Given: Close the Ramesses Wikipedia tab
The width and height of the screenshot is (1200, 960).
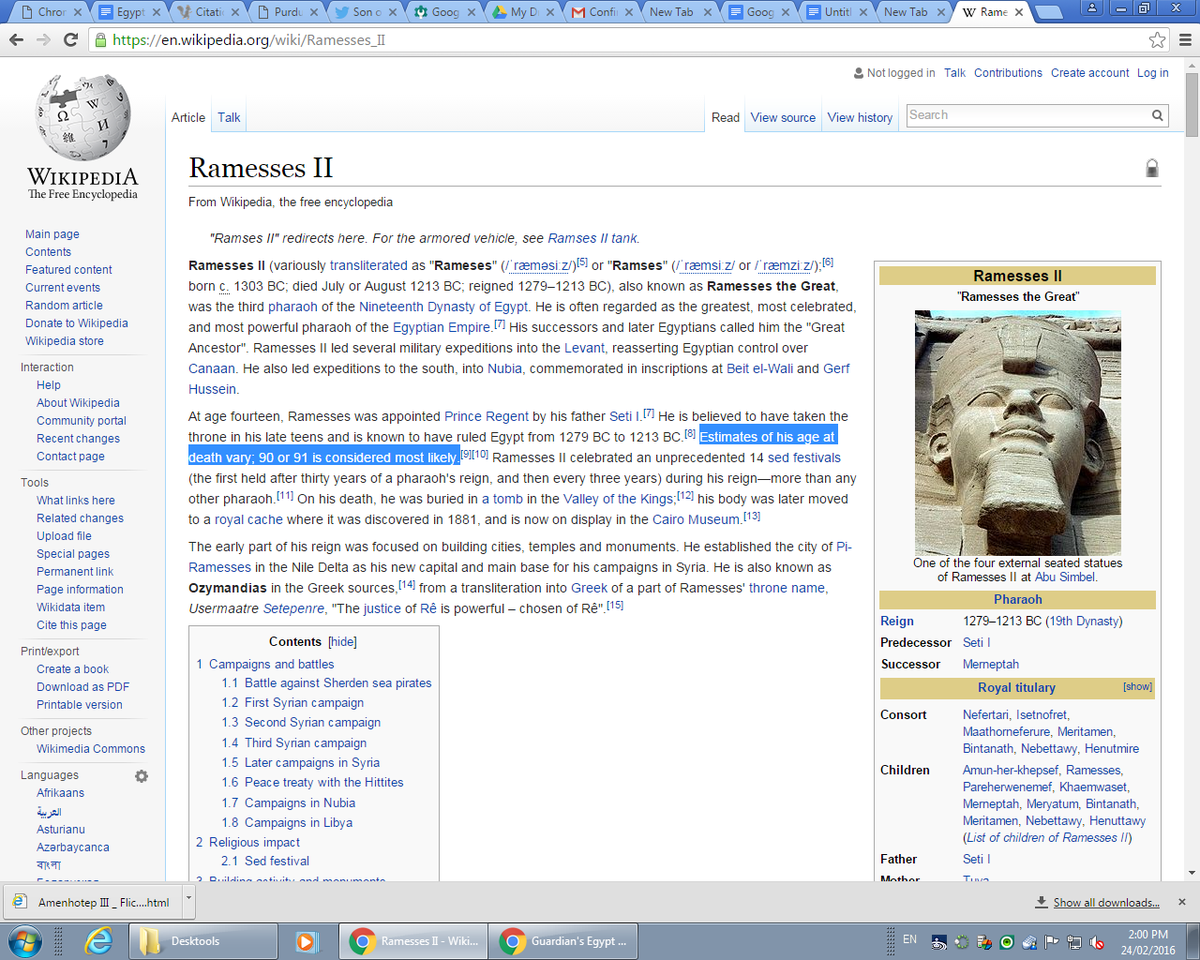Looking at the screenshot, I should 1019,12.
